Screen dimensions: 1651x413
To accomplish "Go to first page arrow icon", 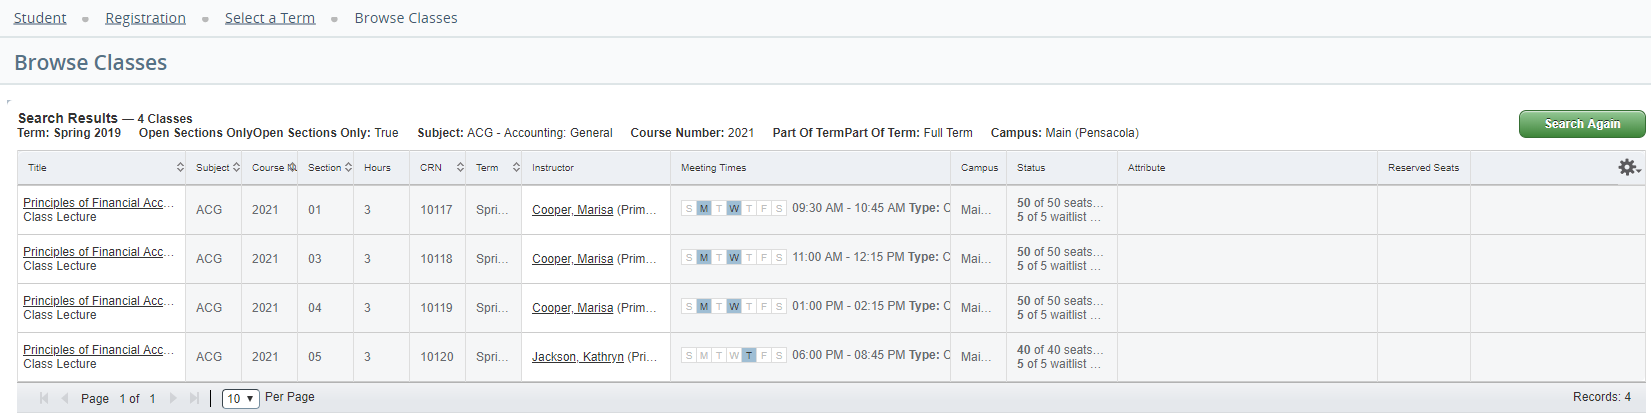I will [x=44, y=398].
